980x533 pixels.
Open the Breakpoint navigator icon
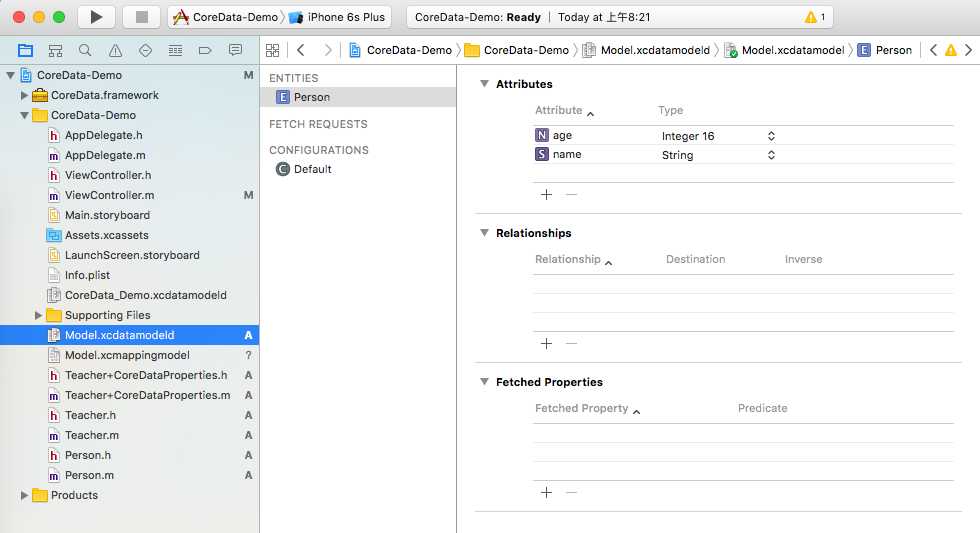[205, 51]
